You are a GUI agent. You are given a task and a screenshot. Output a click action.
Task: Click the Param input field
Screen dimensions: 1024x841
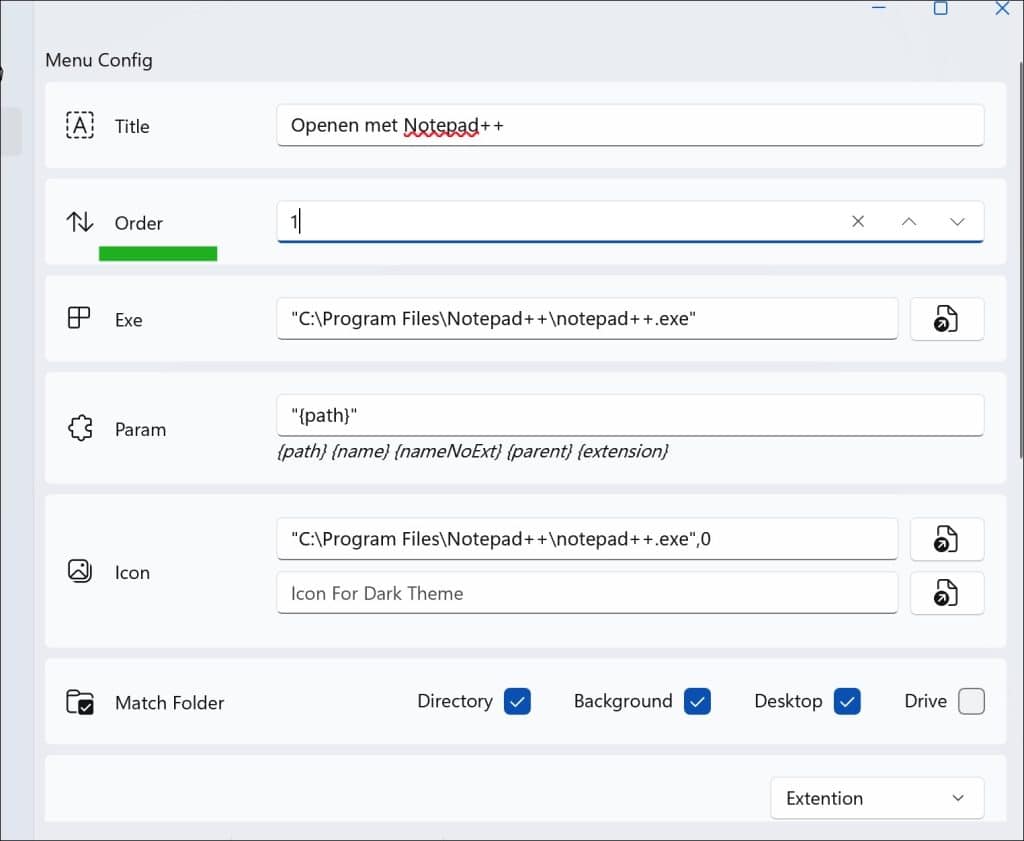(630, 414)
